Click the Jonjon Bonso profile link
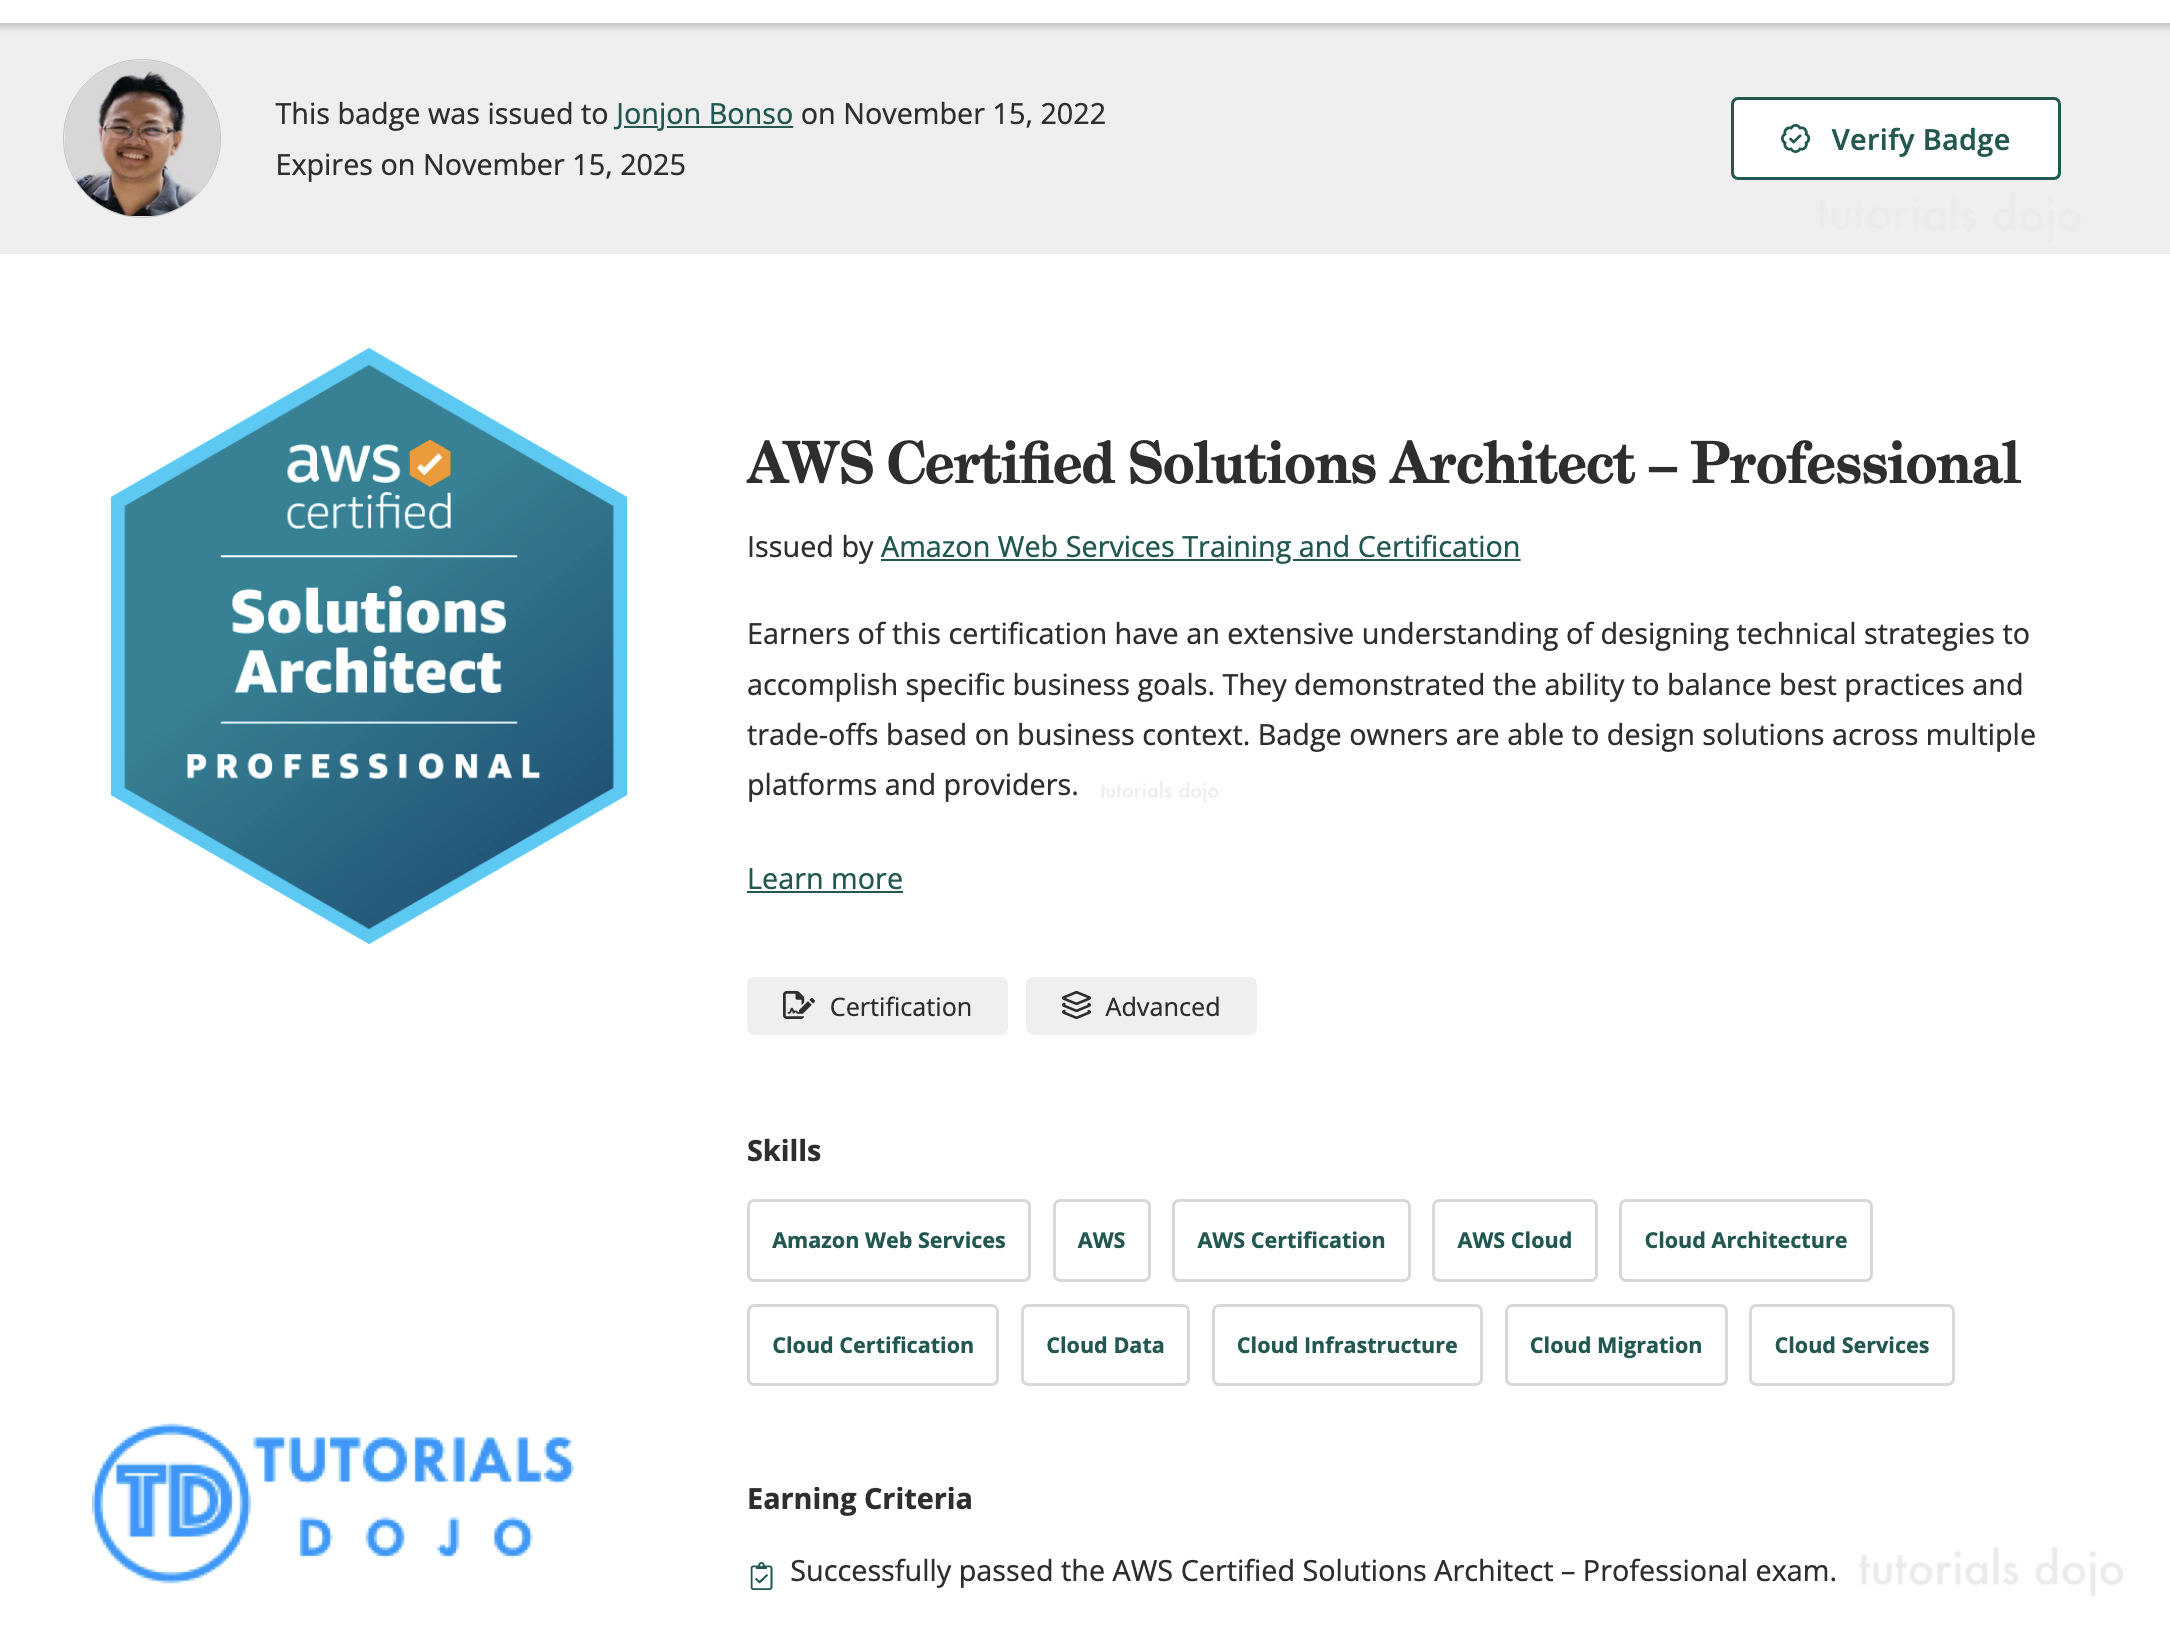Image resolution: width=2170 pixels, height=1648 pixels. pos(704,111)
